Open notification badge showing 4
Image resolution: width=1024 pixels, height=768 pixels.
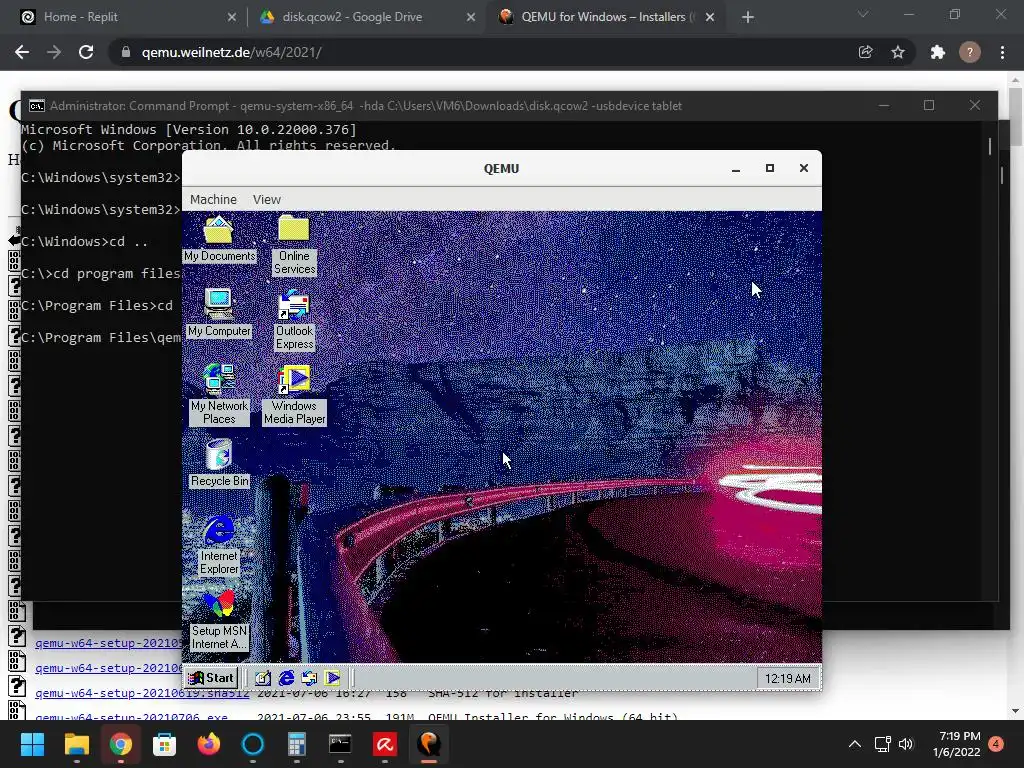[996, 744]
